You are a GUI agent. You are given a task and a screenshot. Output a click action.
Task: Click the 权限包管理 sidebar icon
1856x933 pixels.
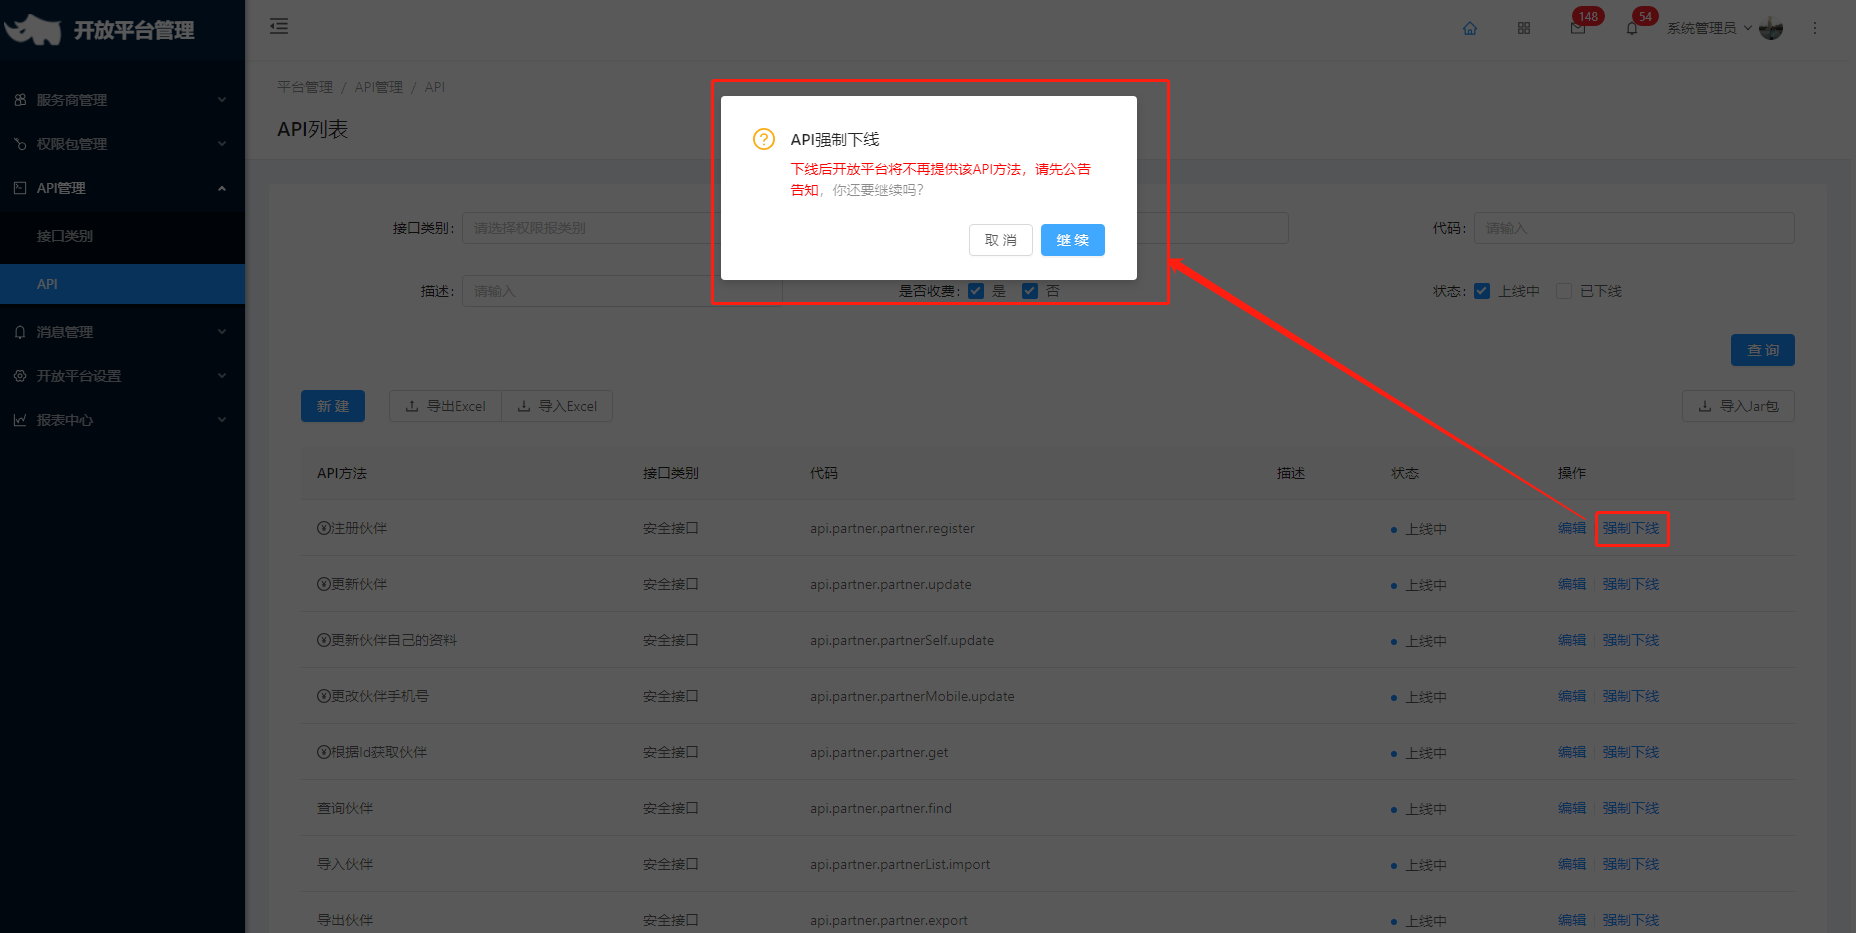[x=20, y=144]
